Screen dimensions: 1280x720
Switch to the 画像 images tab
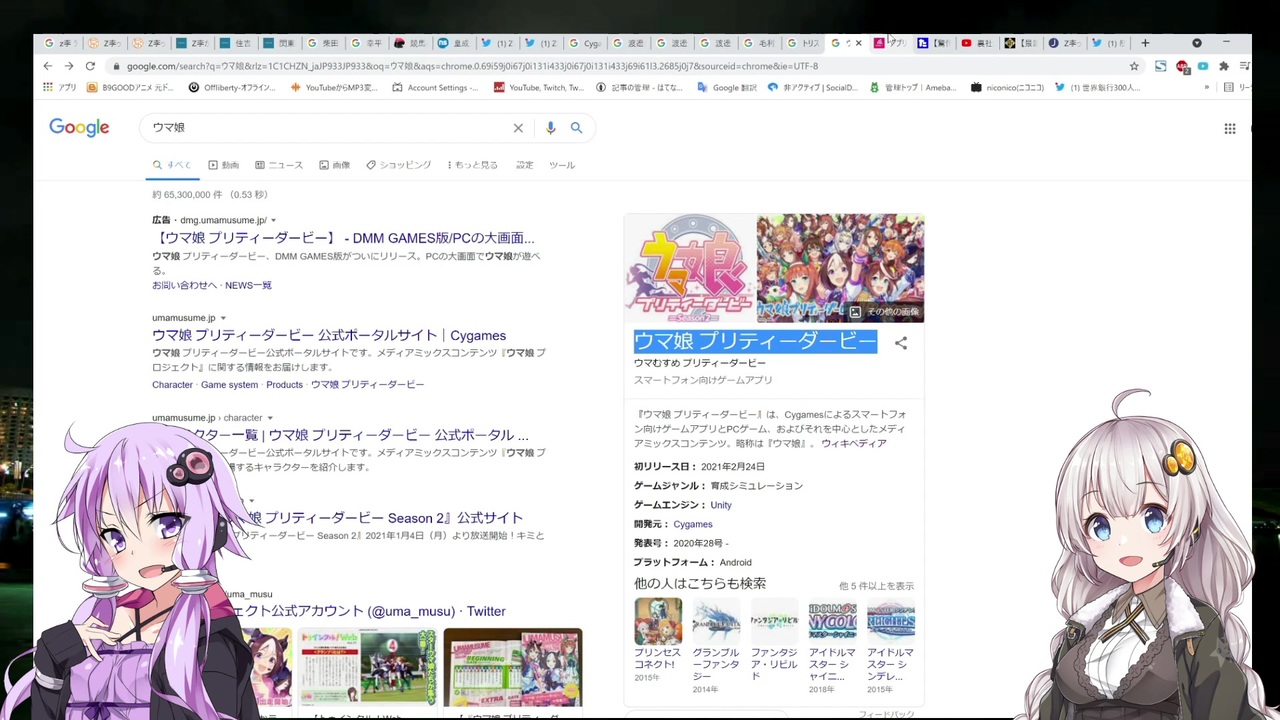pos(335,165)
